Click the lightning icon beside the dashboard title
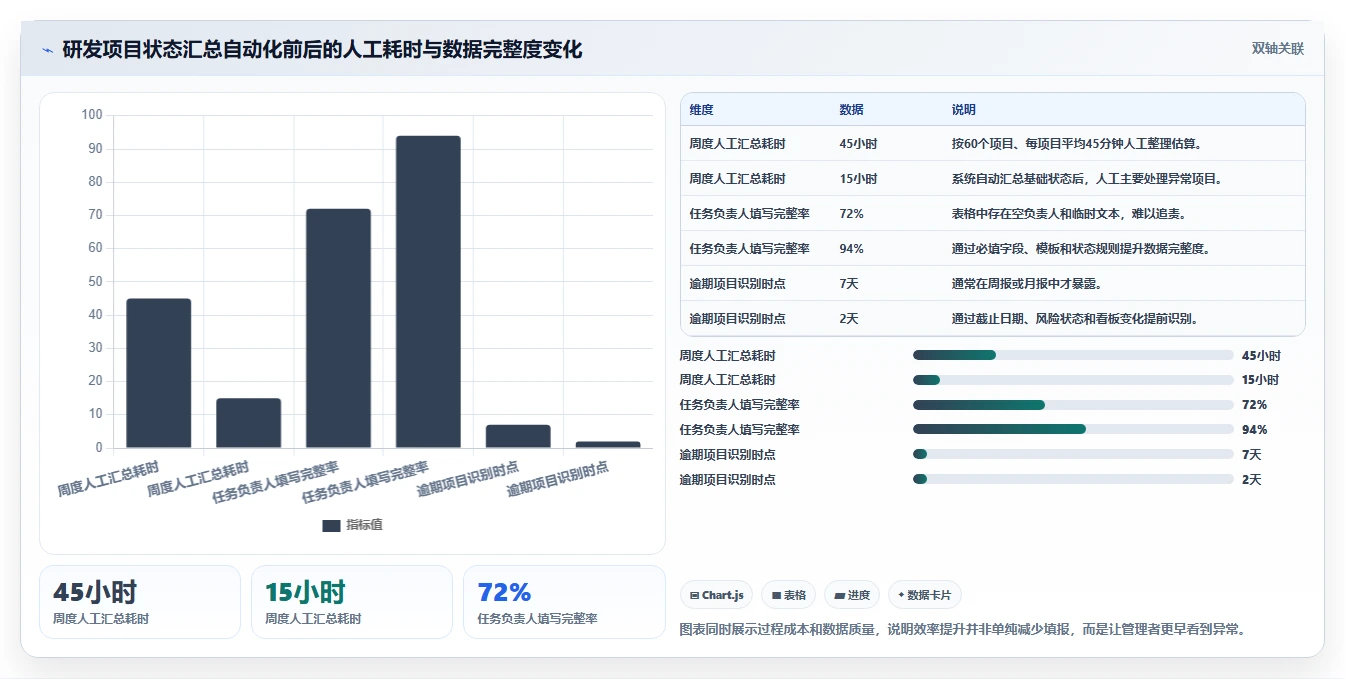The height and width of the screenshot is (679, 1345). [x=47, y=50]
